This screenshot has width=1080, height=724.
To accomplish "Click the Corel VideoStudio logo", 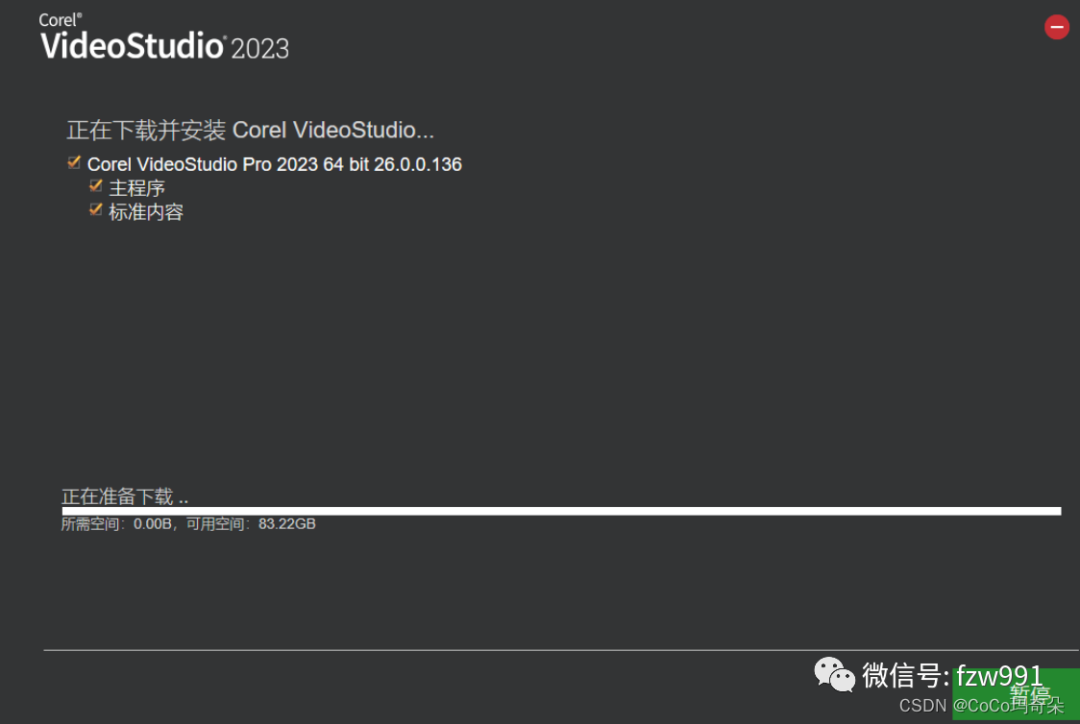I will coord(164,37).
